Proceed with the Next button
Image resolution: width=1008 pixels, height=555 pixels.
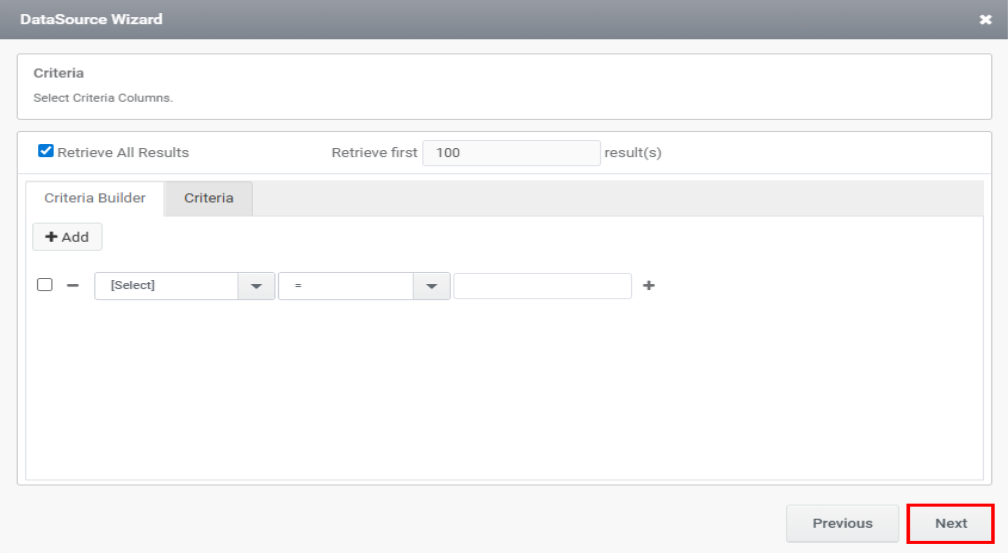tap(950, 523)
